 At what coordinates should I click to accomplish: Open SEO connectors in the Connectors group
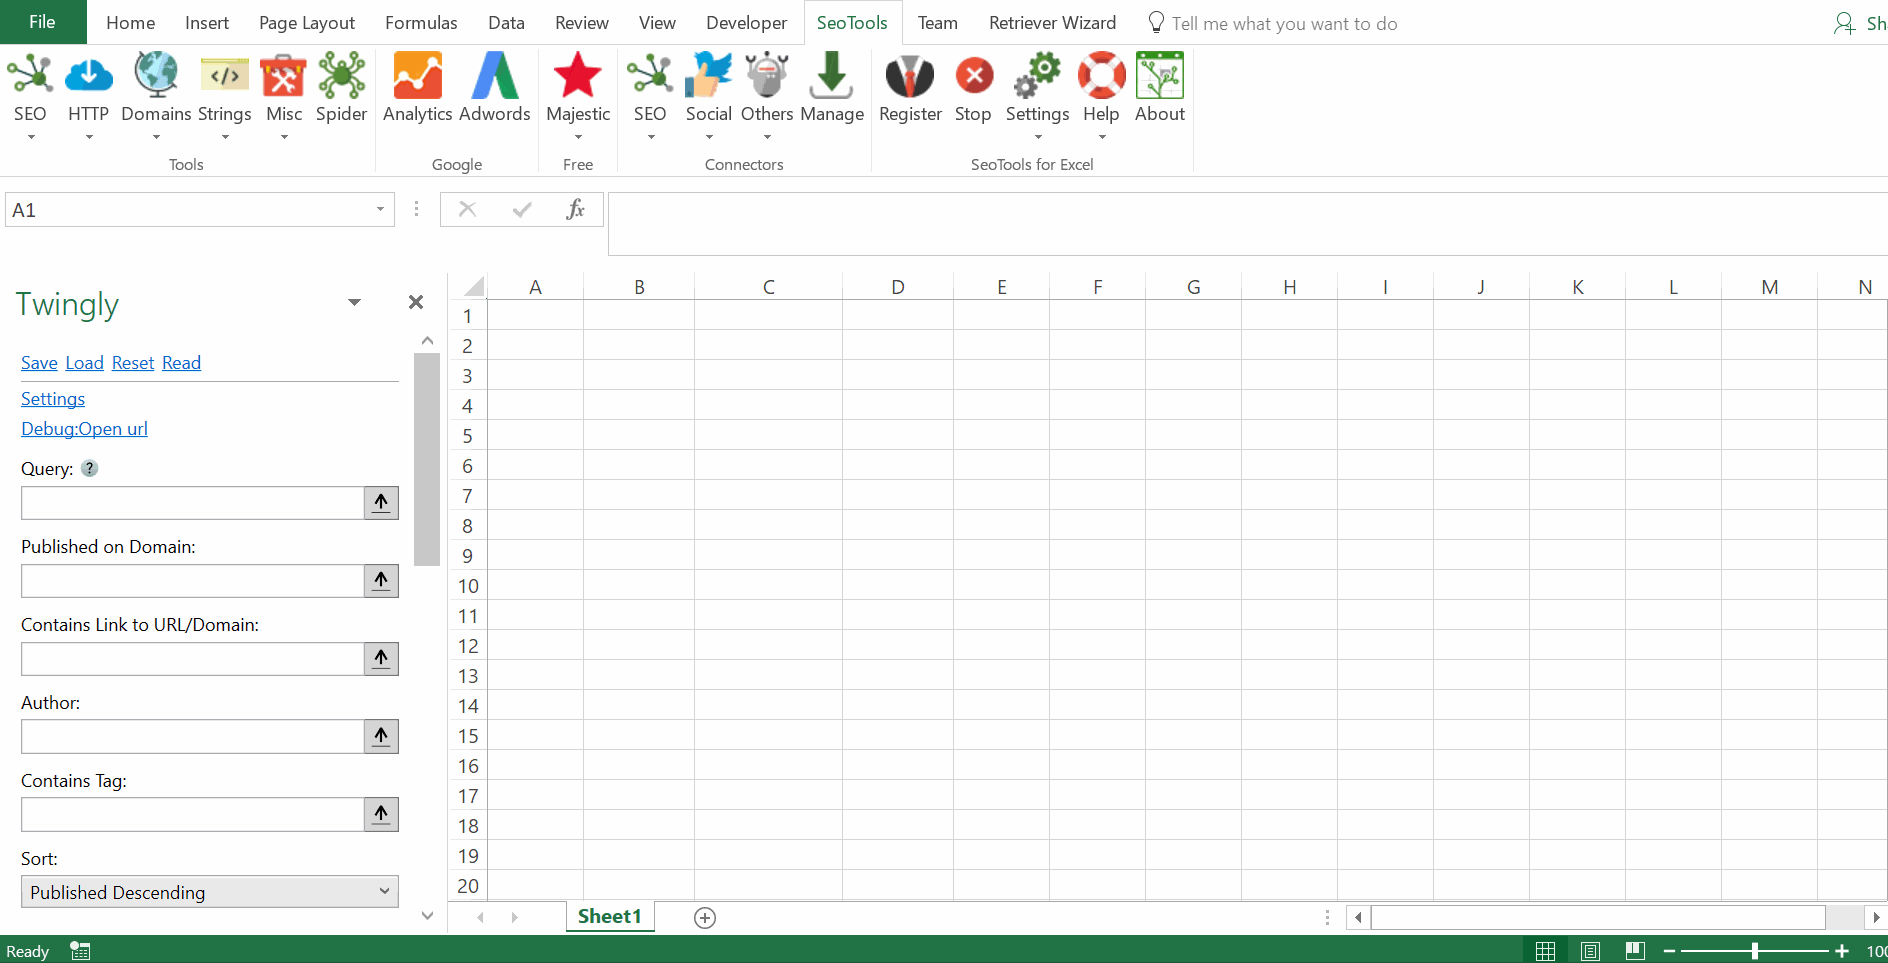tap(650, 95)
